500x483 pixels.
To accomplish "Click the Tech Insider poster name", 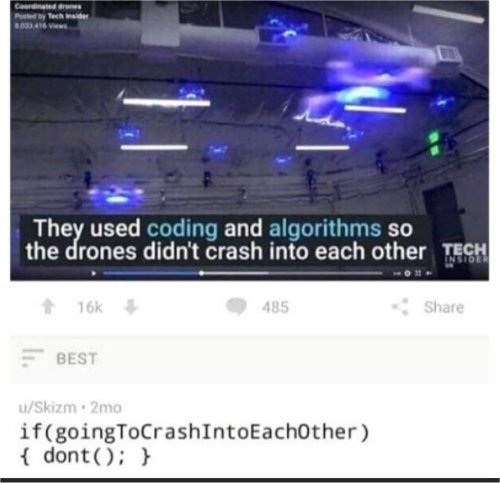I will click(68, 16).
